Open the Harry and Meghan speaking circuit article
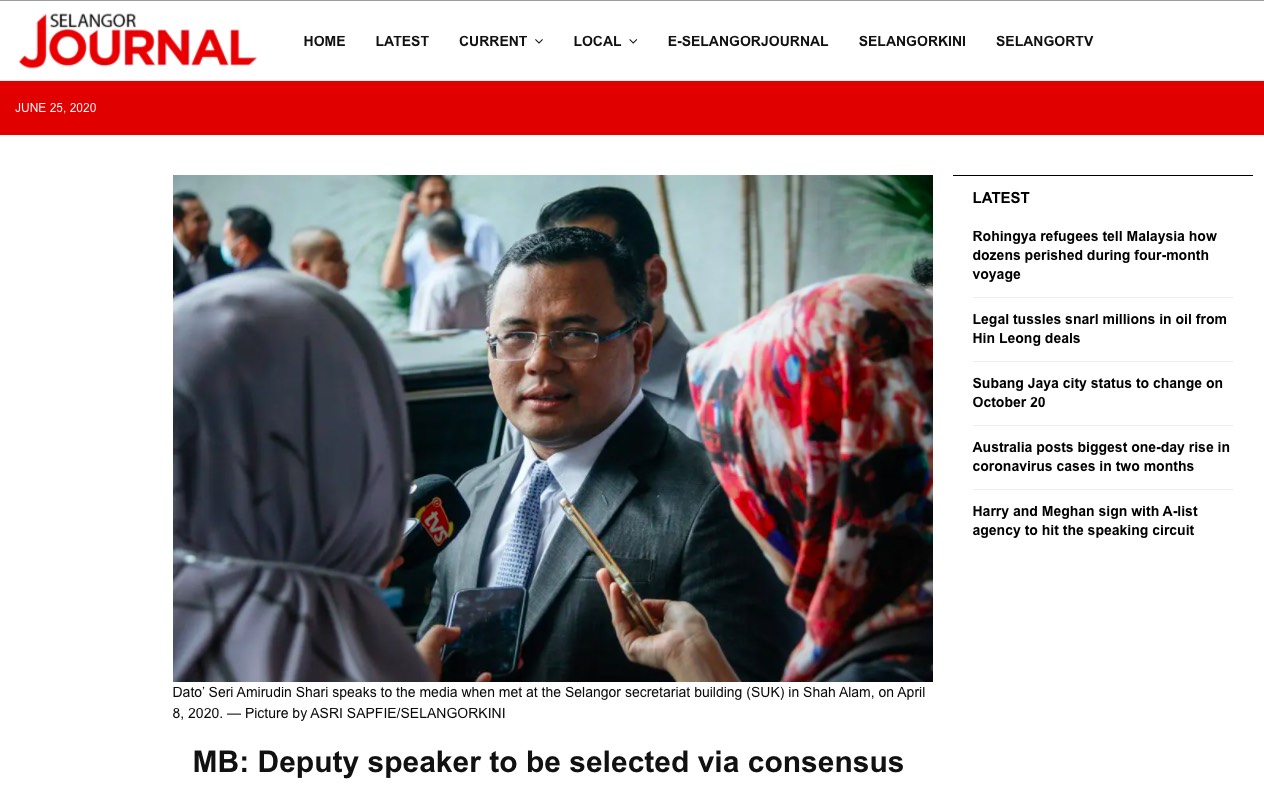This screenshot has height=787, width=1264. click(1085, 521)
